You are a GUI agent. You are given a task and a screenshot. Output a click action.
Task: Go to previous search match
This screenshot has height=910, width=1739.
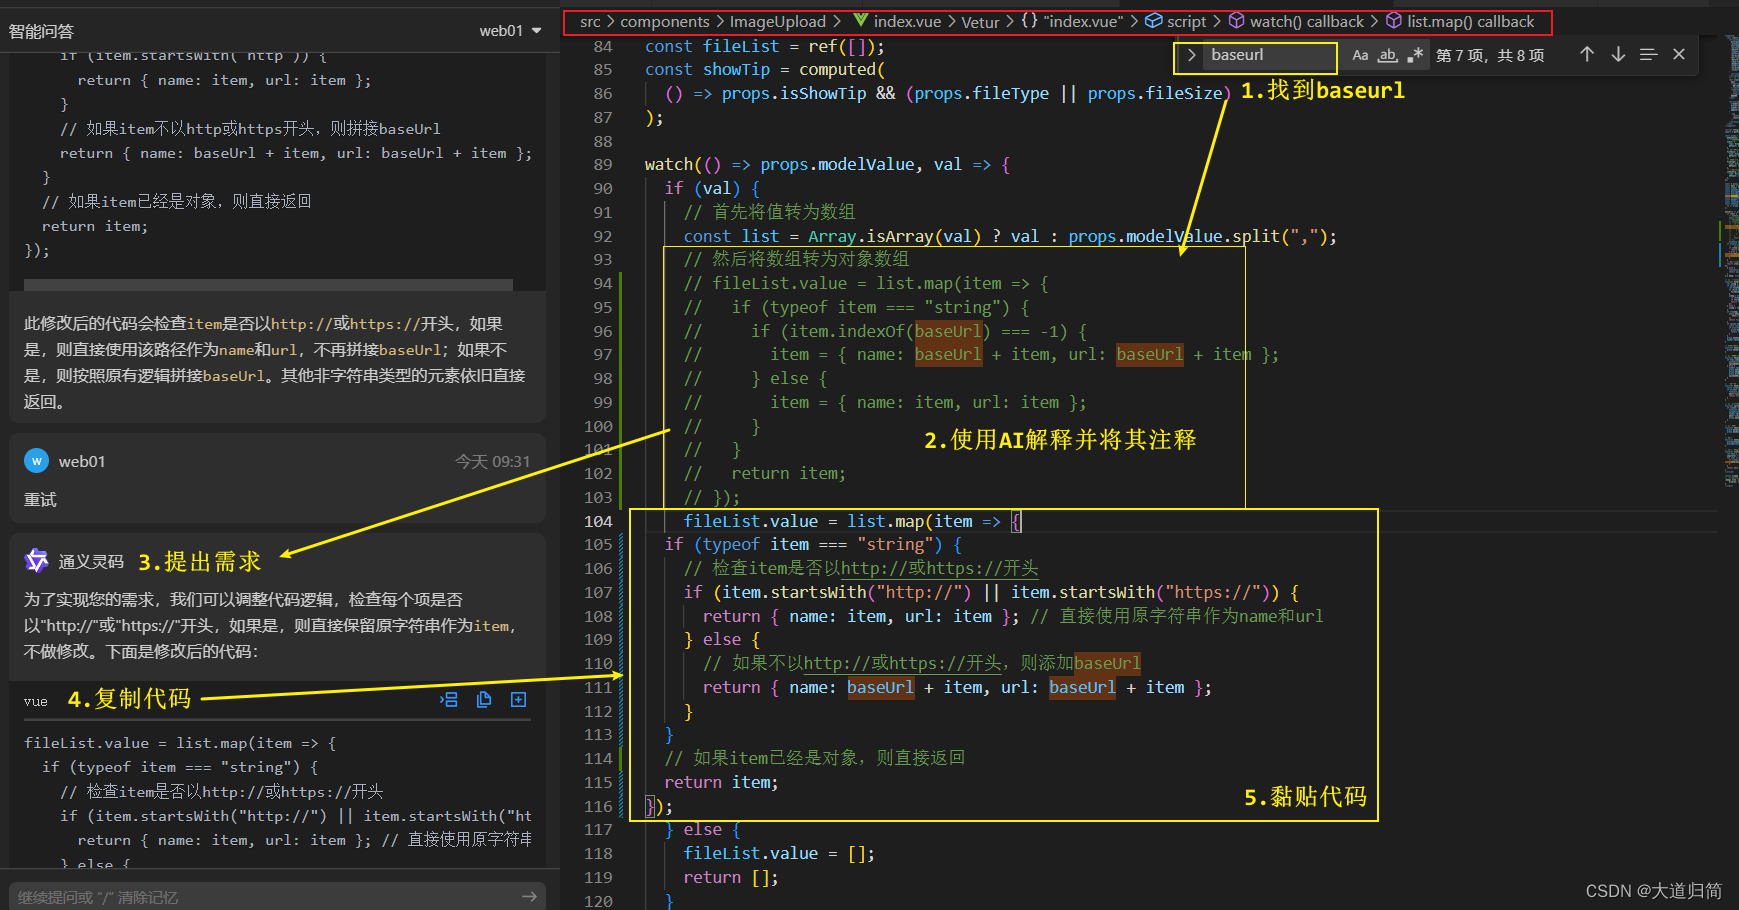point(1587,55)
